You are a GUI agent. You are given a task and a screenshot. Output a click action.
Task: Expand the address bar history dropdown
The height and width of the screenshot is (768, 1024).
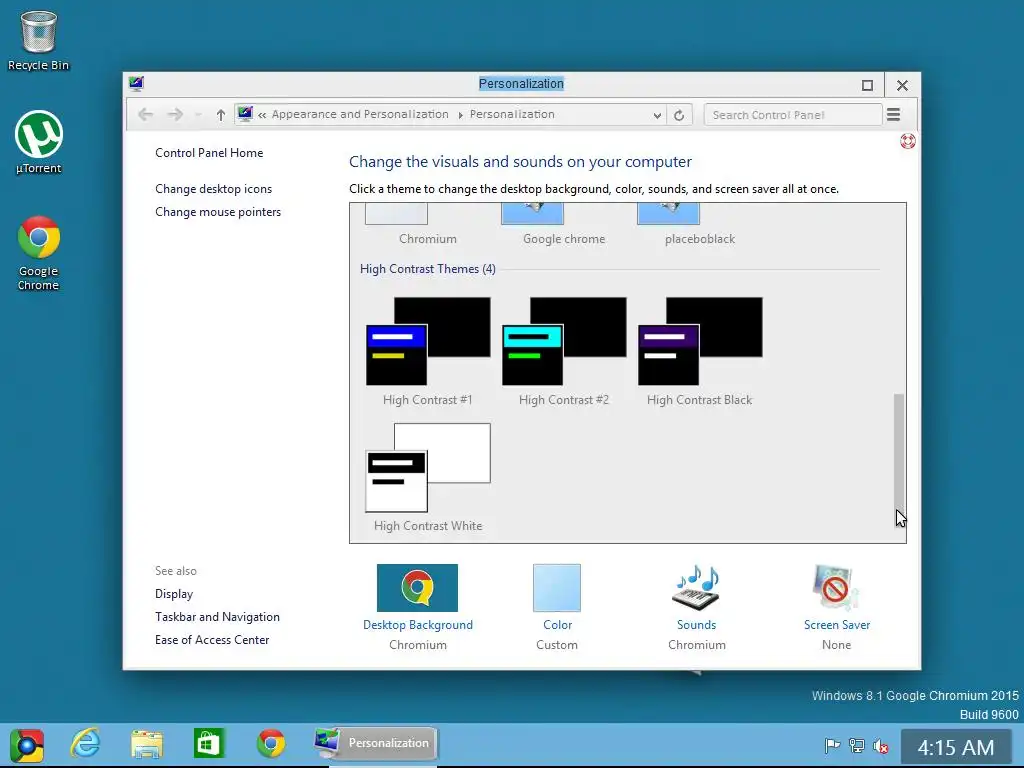point(657,116)
